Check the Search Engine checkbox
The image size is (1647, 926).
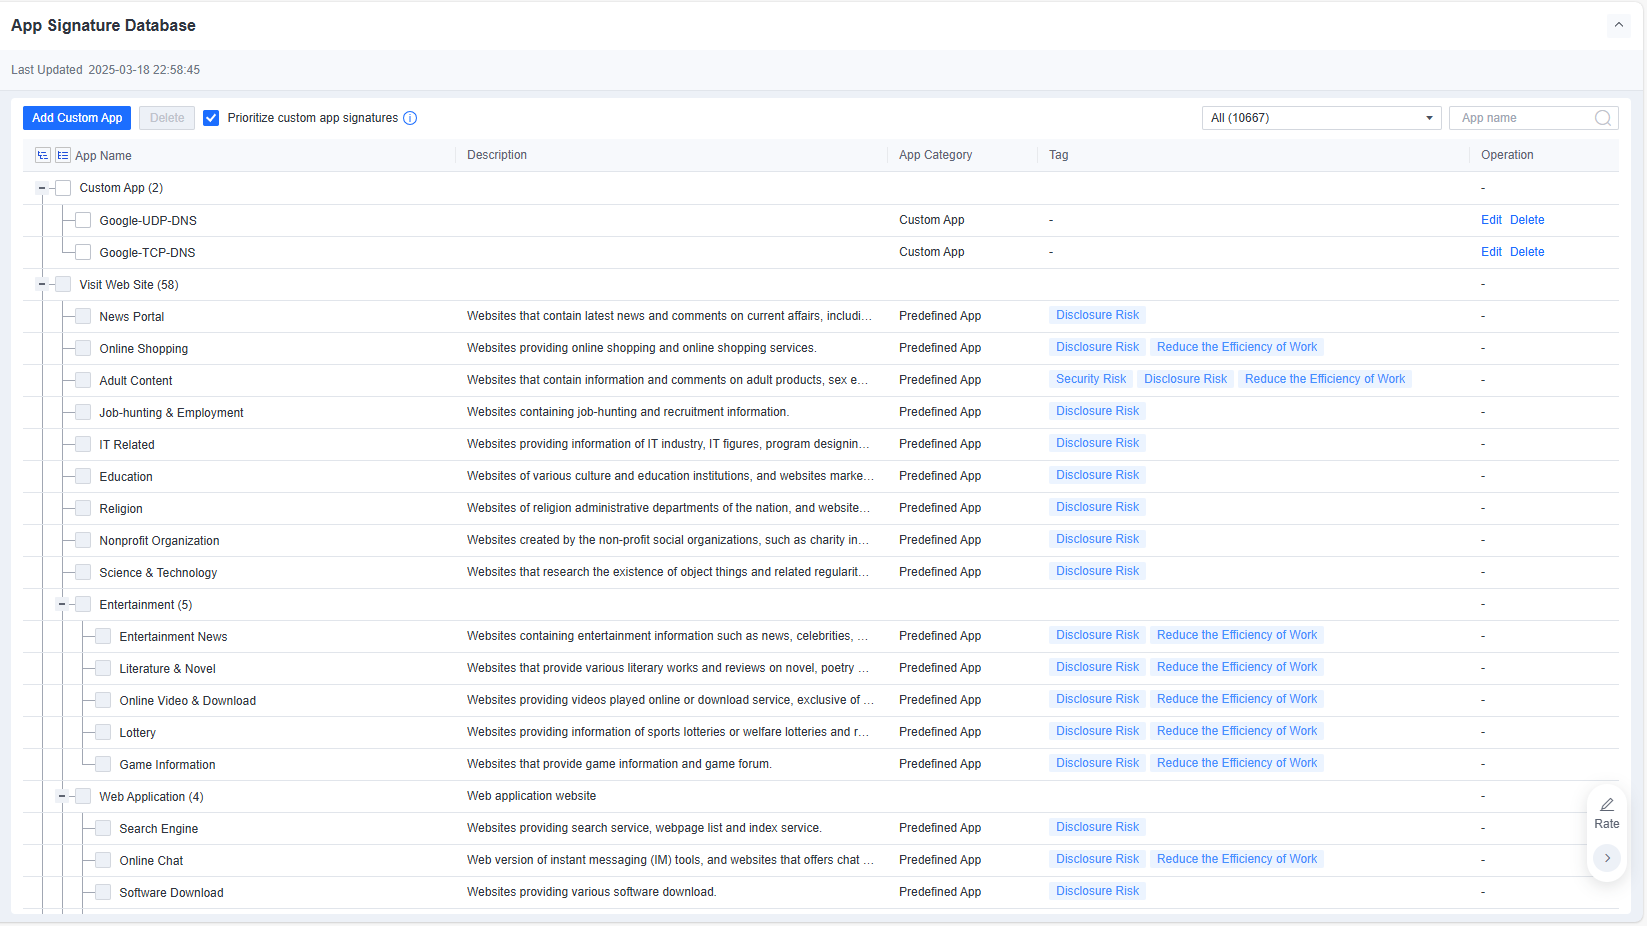pos(103,828)
